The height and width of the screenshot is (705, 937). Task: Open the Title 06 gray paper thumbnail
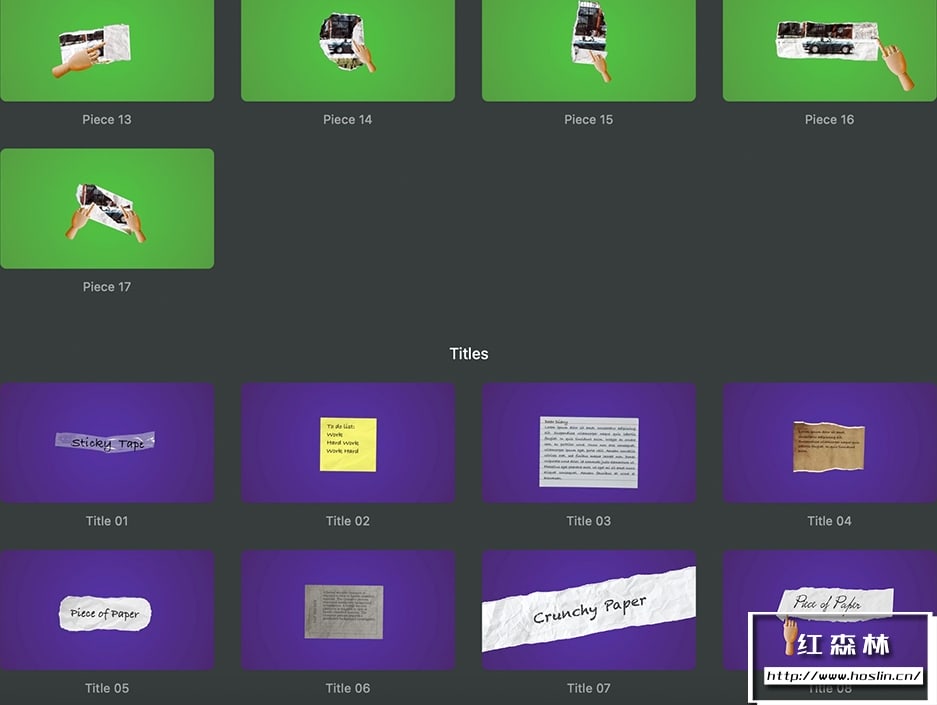pos(348,610)
